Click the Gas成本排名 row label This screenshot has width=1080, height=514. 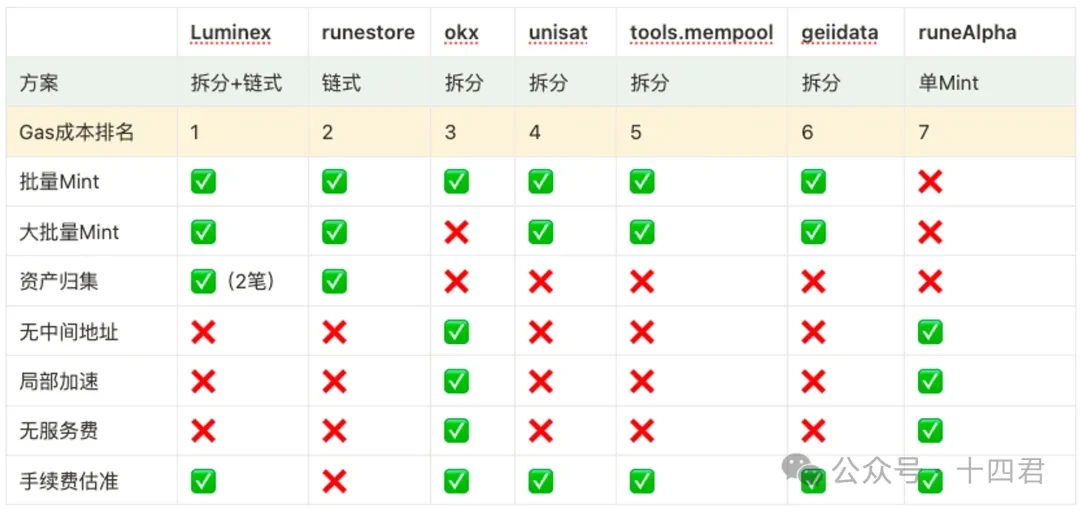point(76,132)
